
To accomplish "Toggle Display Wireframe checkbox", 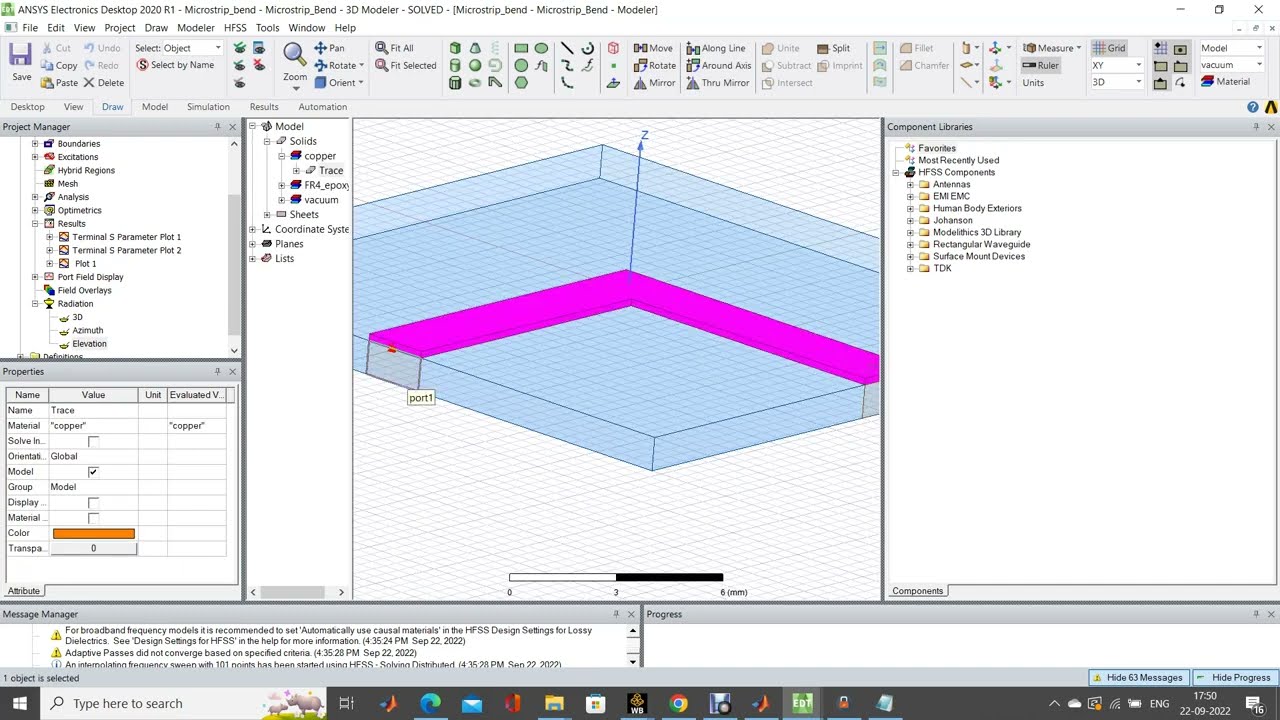I will [93, 502].
